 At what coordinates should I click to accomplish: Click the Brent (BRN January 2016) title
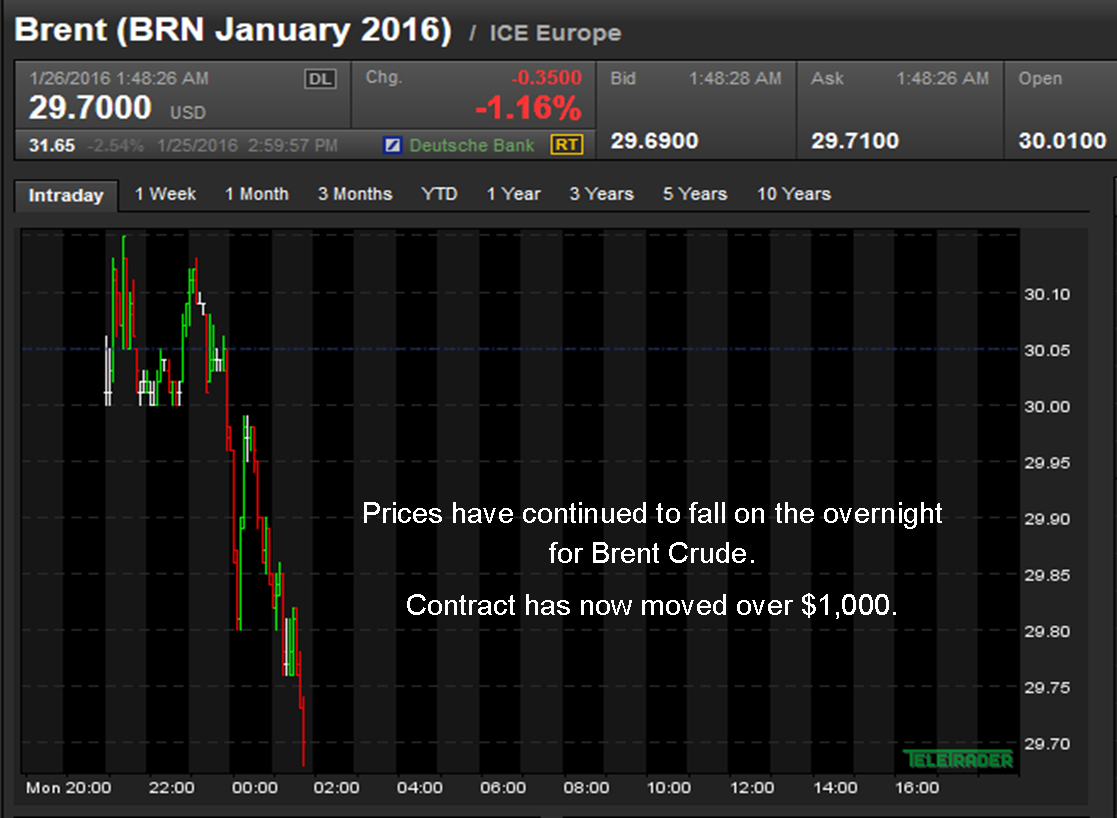coord(233,30)
